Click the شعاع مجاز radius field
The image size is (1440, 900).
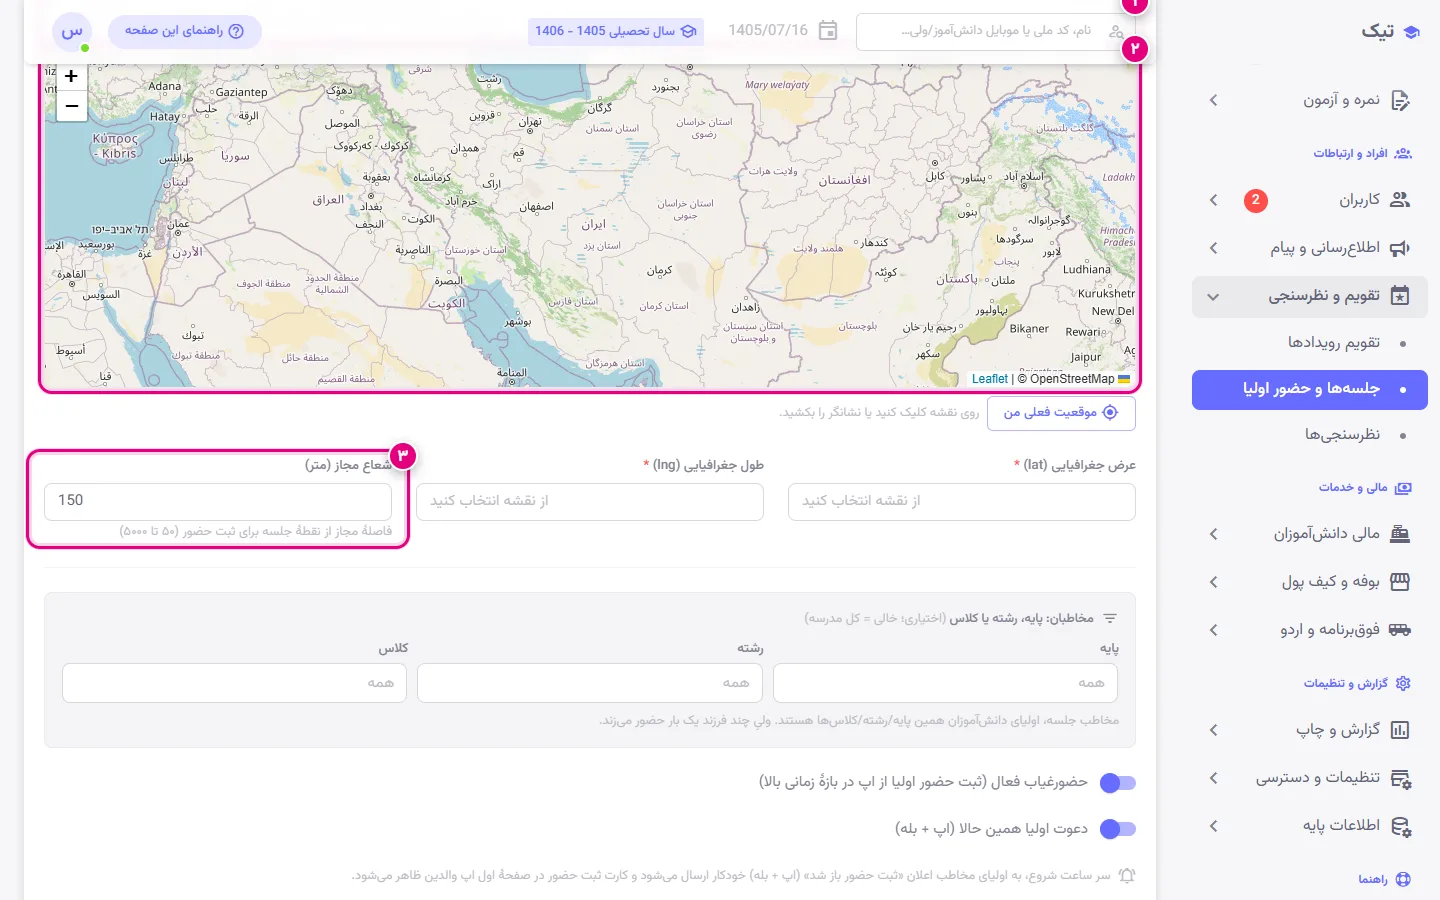click(x=218, y=501)
